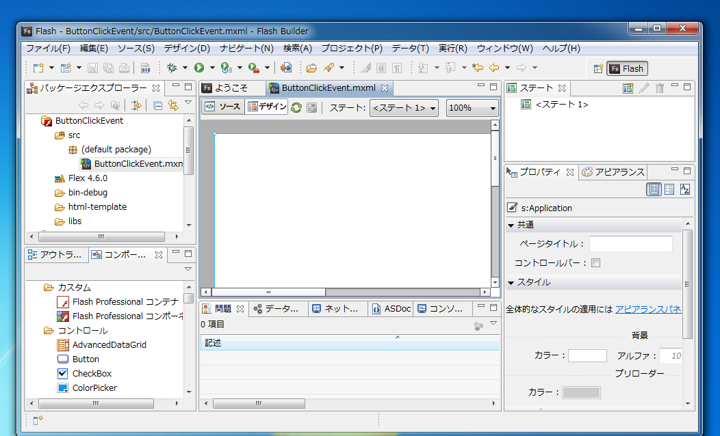Click the Back navigation arrow icon
The height and width of the screenshot is (436, 720).
click(494, 68)
